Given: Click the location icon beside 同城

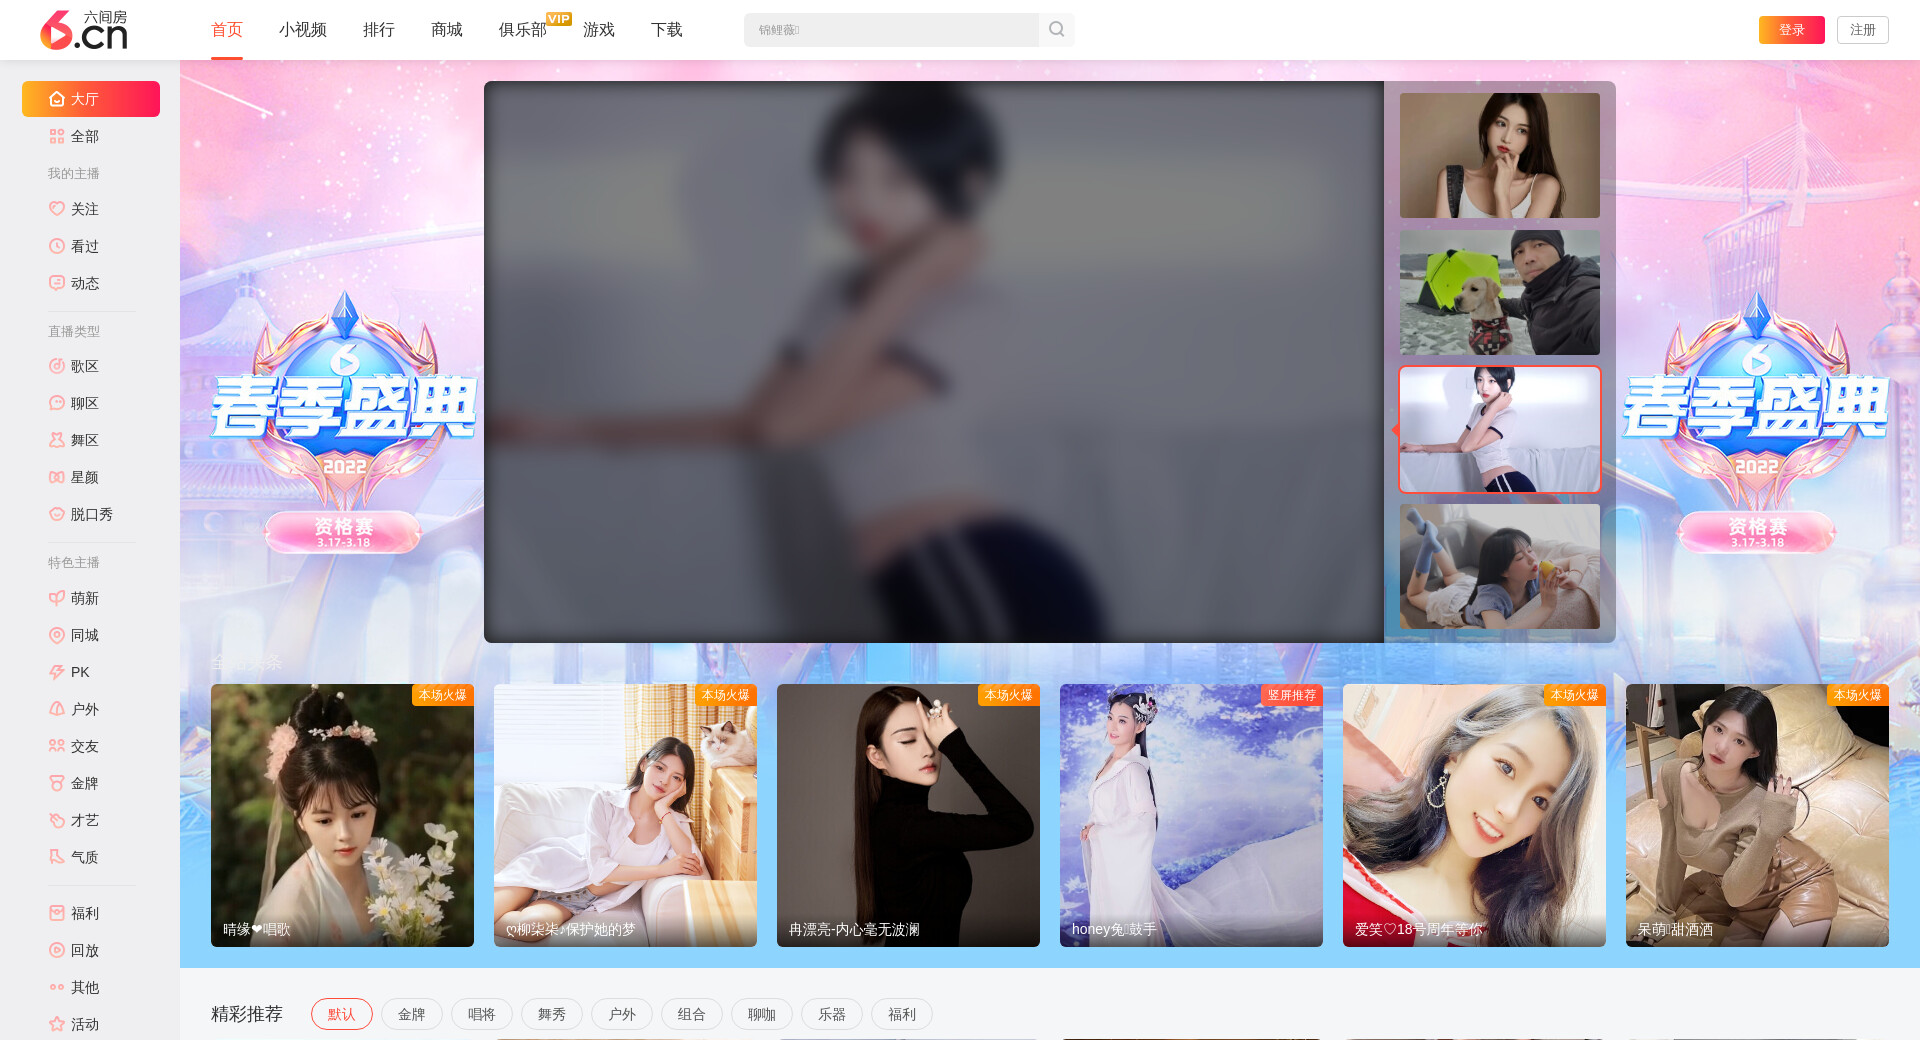Looking at the screenshot, I should [x=57, y=635].
